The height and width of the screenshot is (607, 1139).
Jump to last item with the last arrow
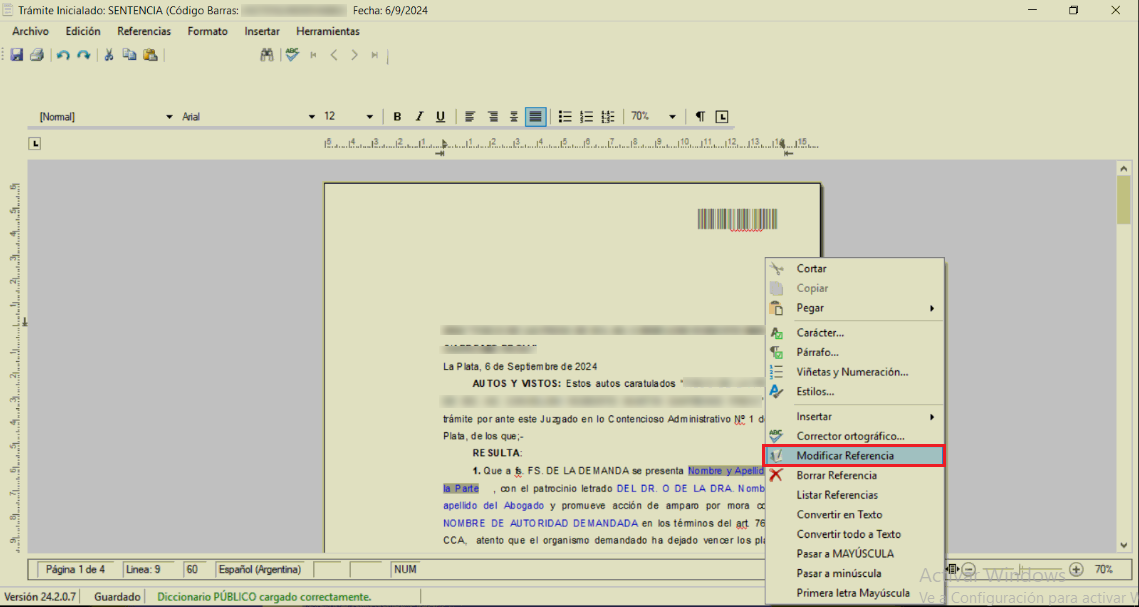[375, 54]
